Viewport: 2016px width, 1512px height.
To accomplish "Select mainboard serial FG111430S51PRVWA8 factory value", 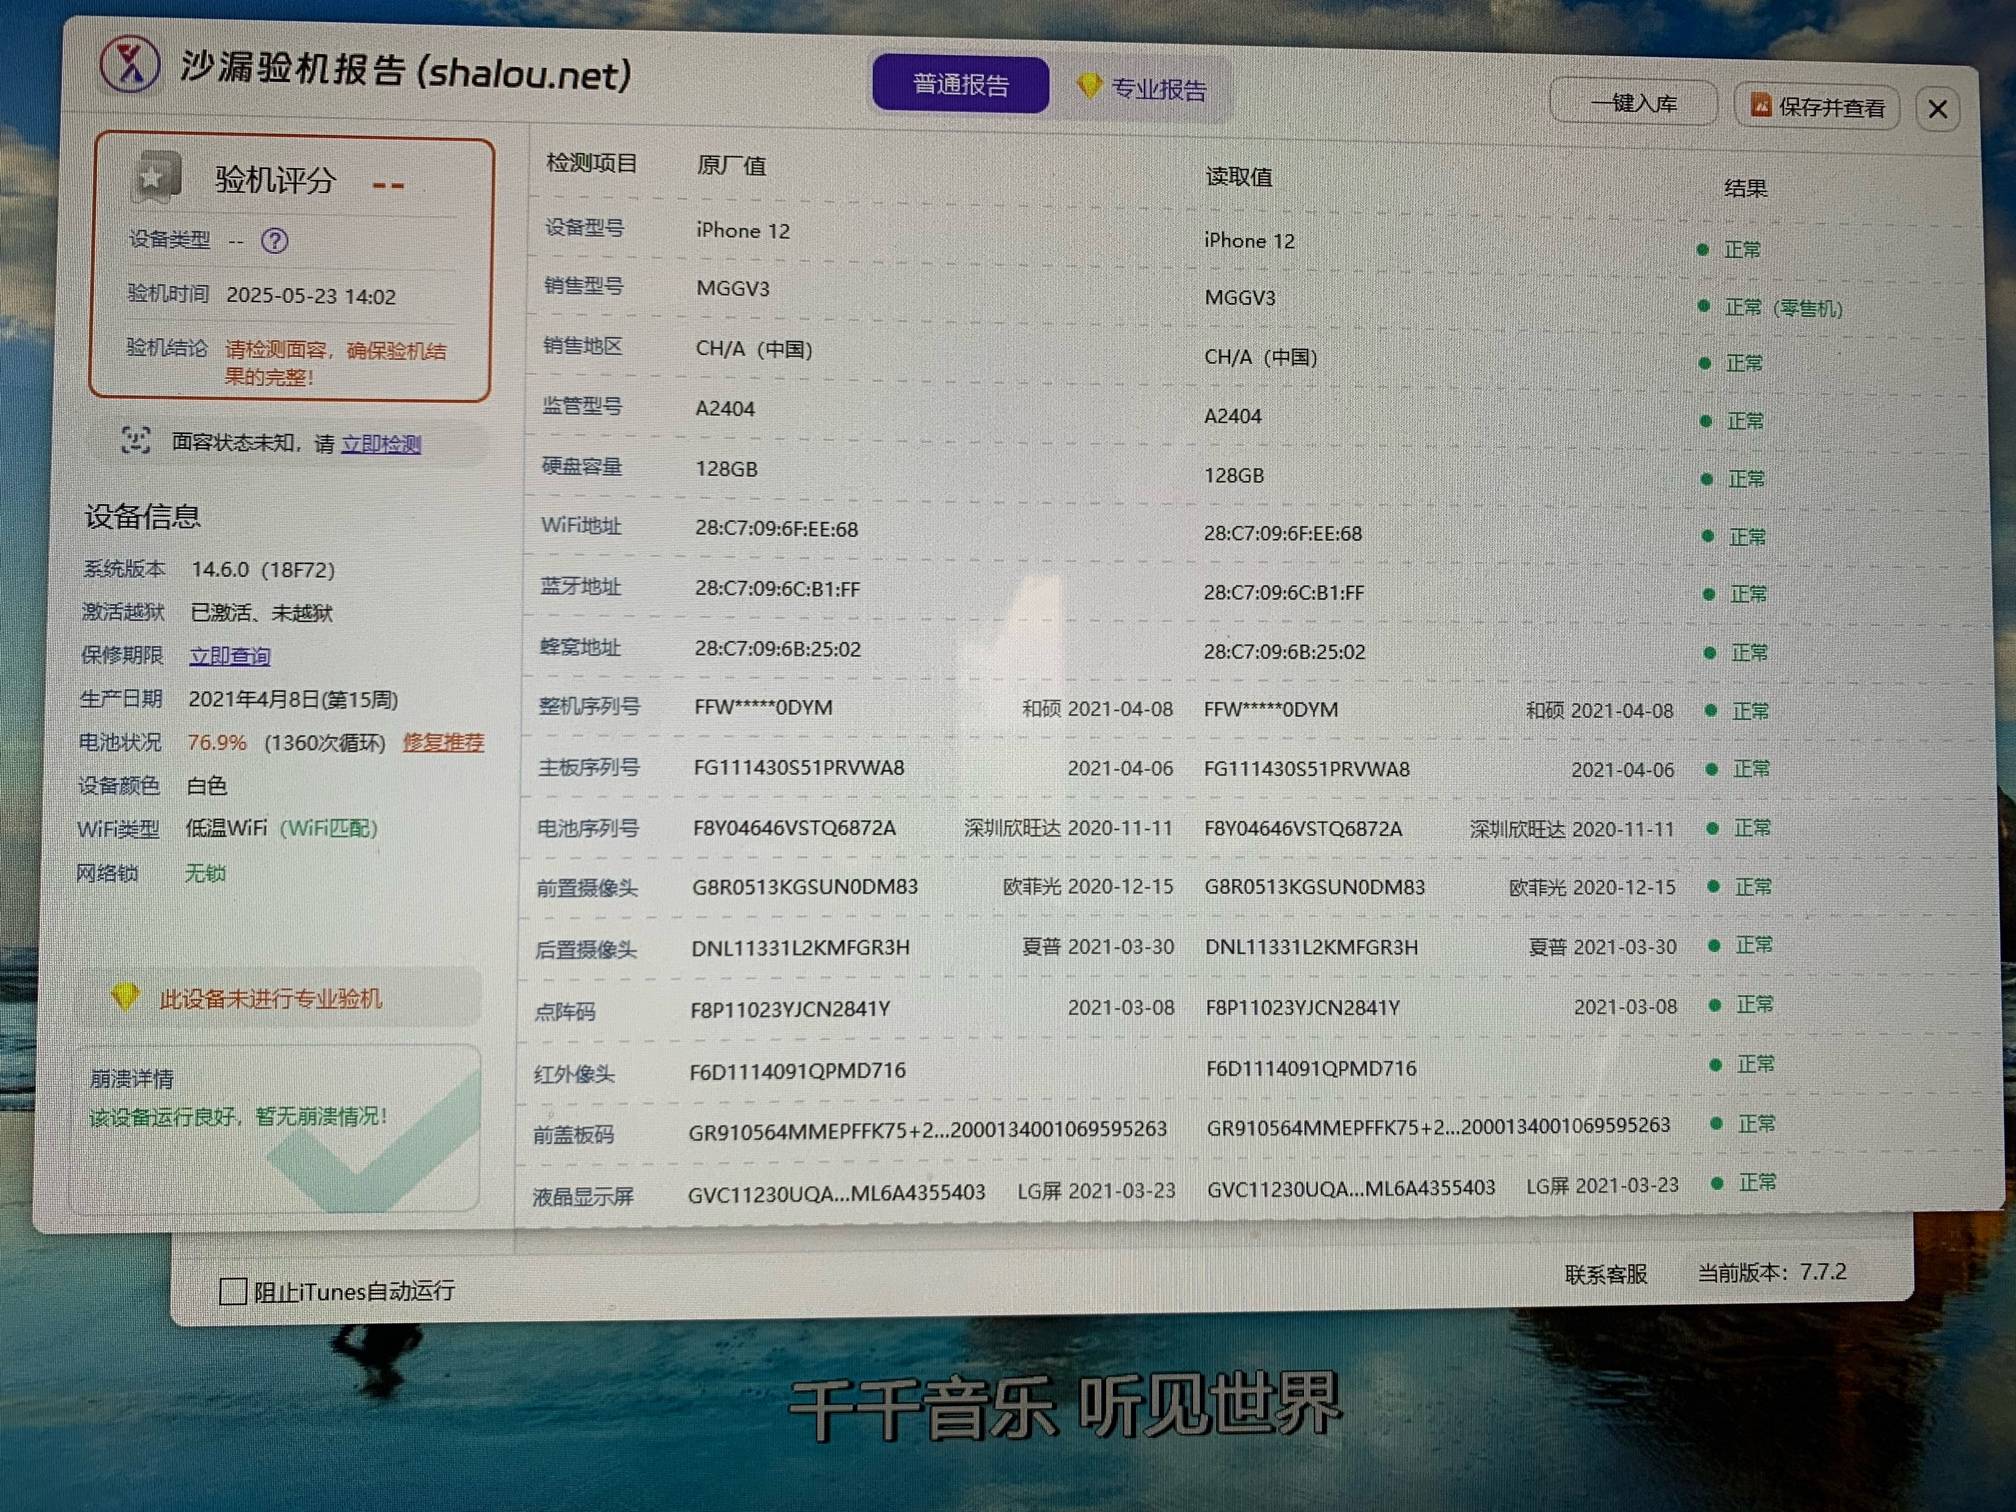I will point(799,768).
